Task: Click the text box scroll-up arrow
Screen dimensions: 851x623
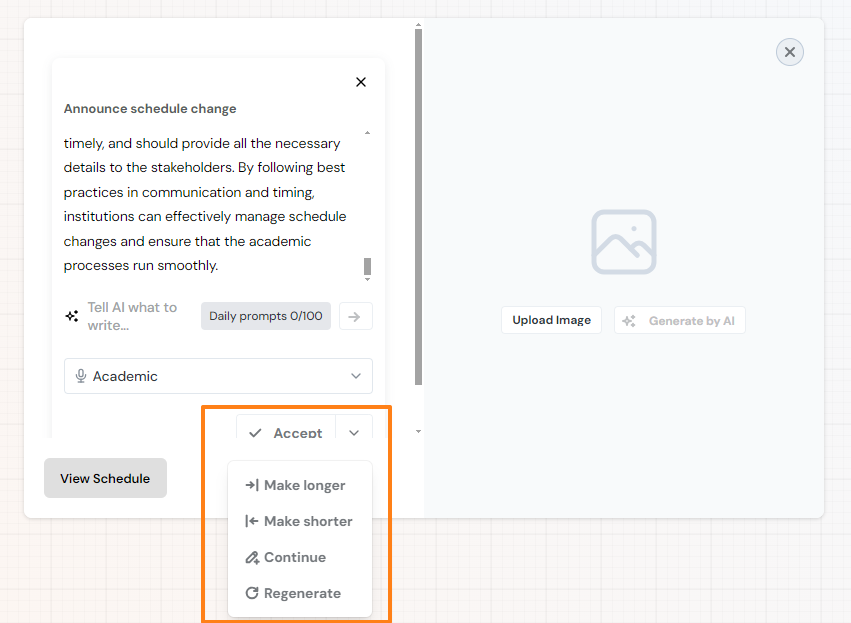Action: [367, 133]
